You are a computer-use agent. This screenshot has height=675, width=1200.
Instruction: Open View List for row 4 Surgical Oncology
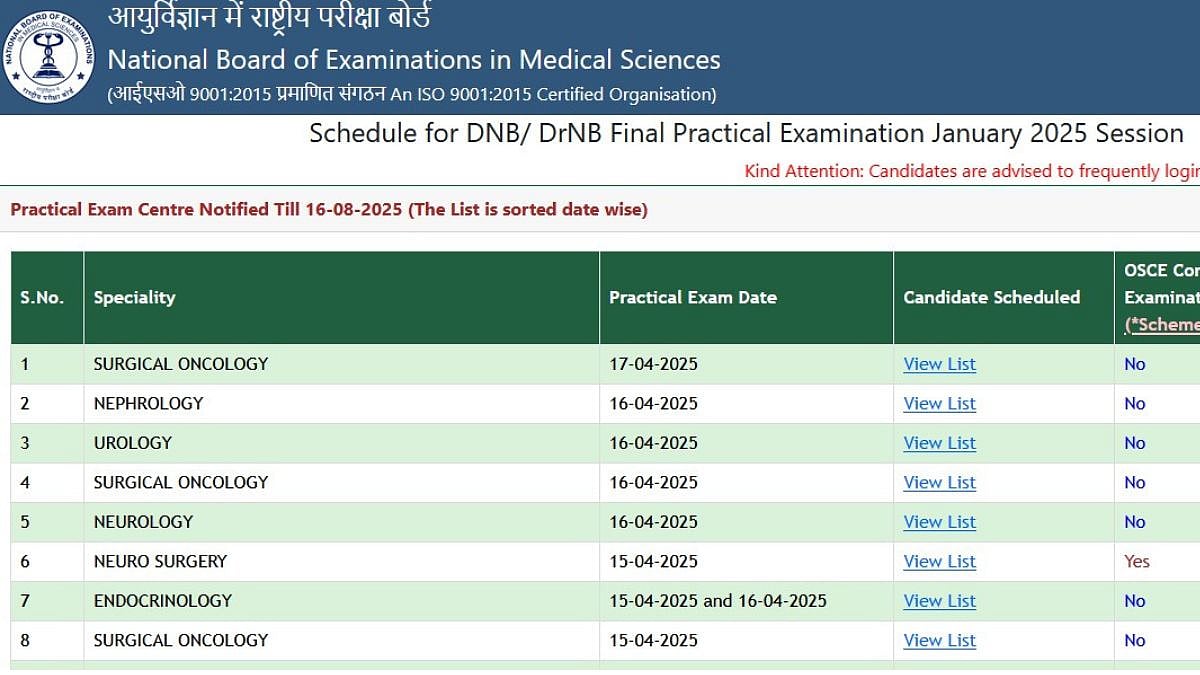pyautogui.click(x=939, y=482)
